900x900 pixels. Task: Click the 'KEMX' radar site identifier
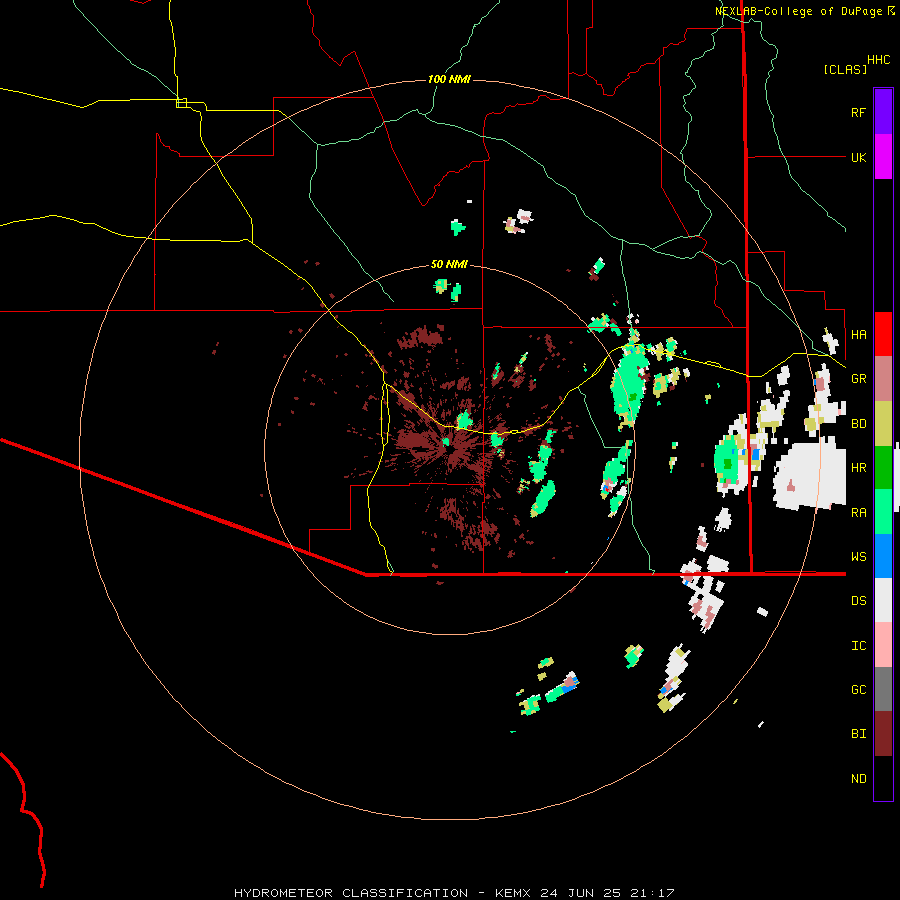(512, 893)
